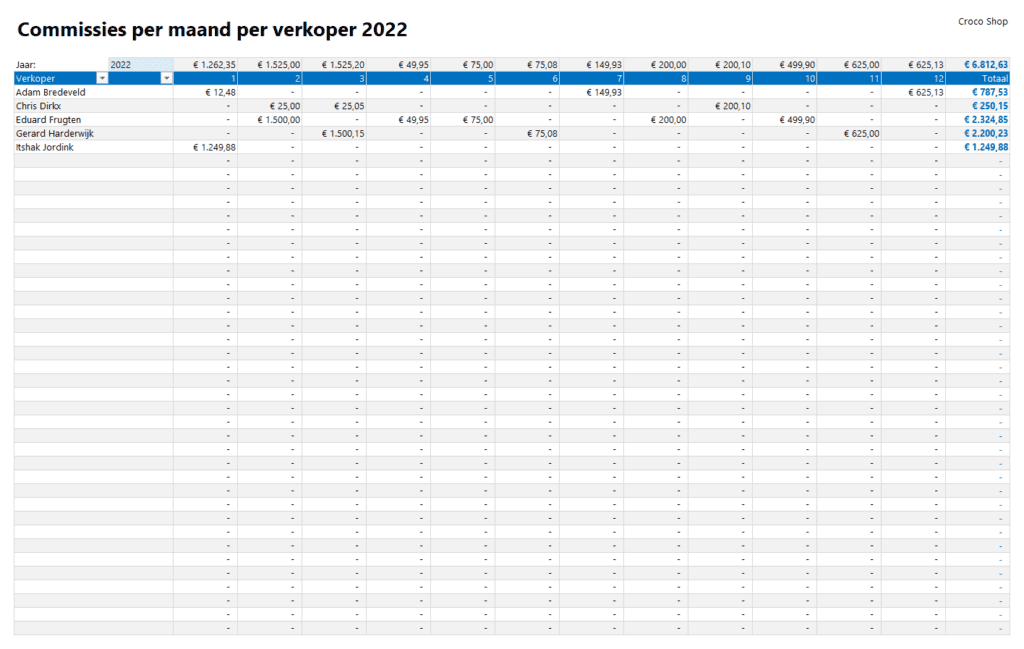Click Gerard Harderwijk's € 1.500,15 cell
Image resolution: width=1024 pixels, height=649 pixels.
342,133
